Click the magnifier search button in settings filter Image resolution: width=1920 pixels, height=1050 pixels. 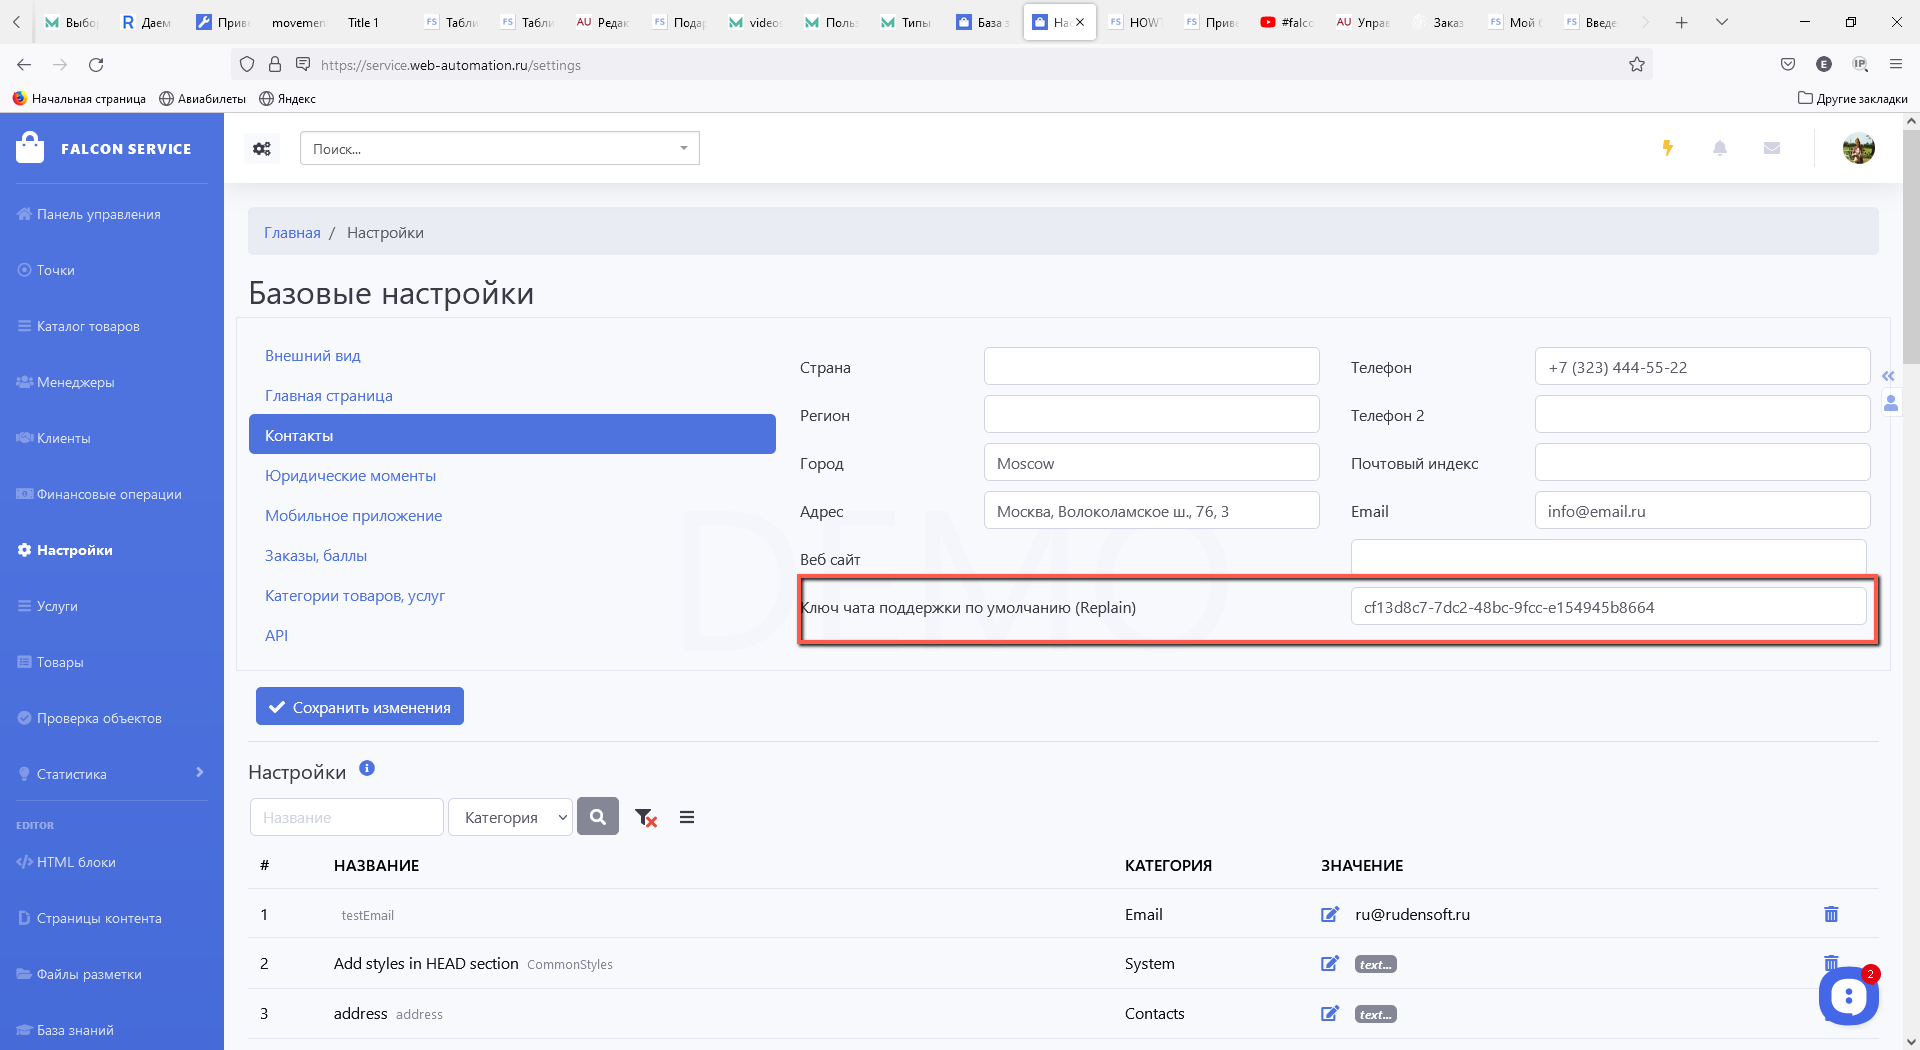pyautogui.click(x=598, y=817)
